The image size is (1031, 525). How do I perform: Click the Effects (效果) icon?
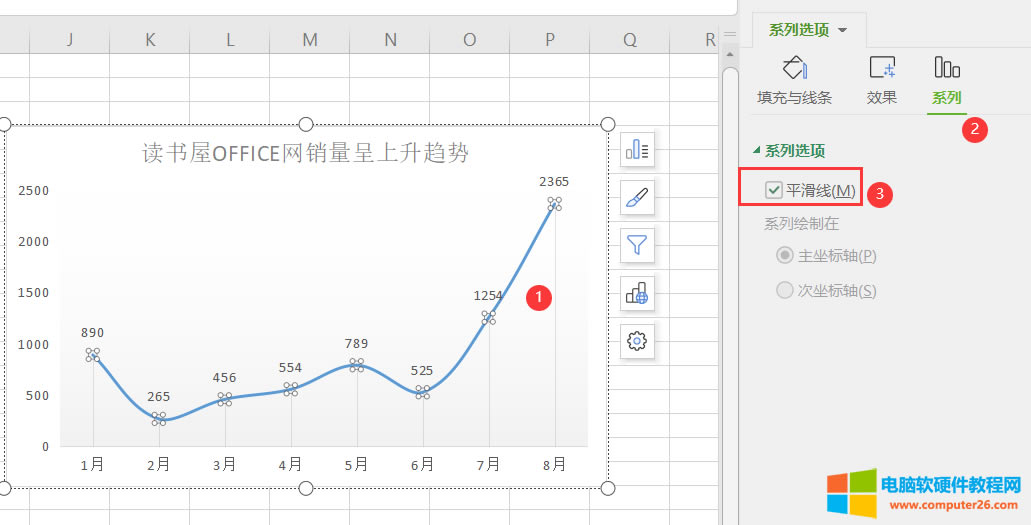[x=881, y=68]
